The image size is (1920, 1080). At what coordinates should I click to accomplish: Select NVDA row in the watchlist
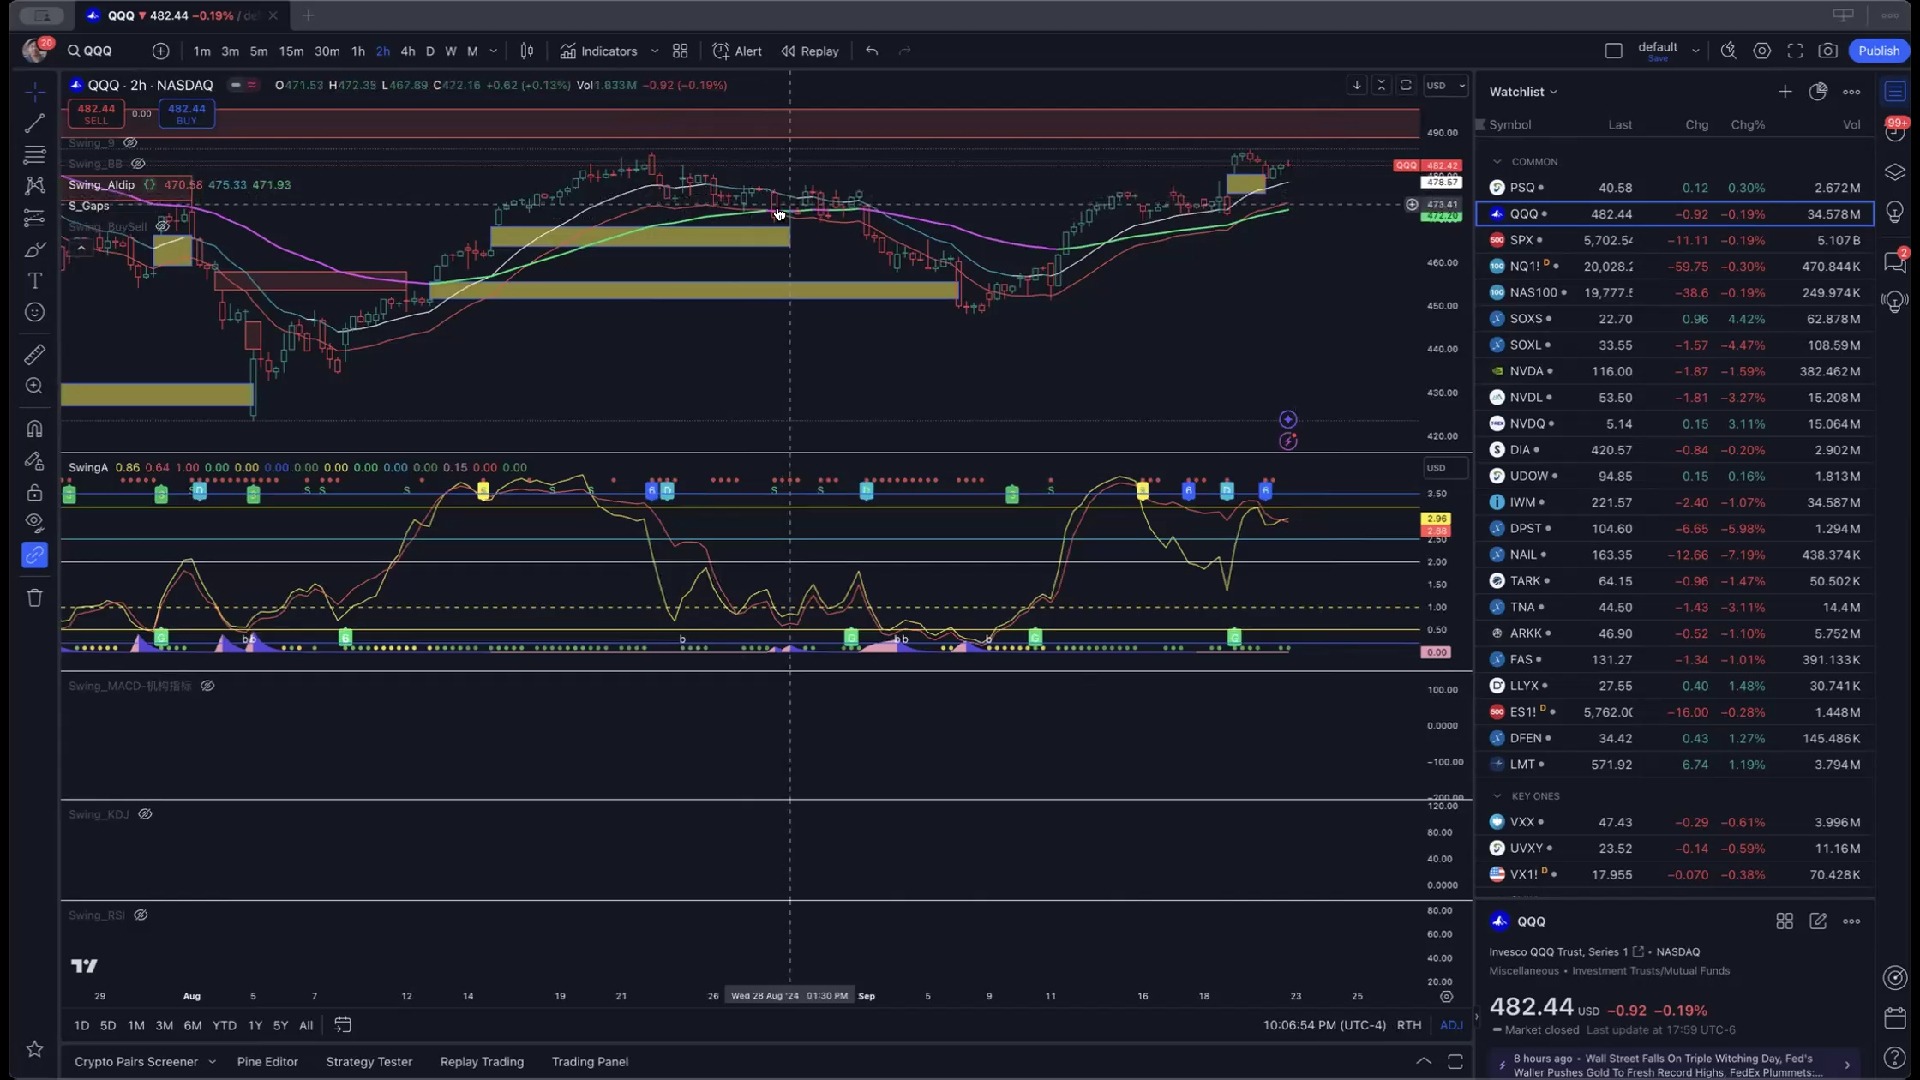coord(1675,371)
